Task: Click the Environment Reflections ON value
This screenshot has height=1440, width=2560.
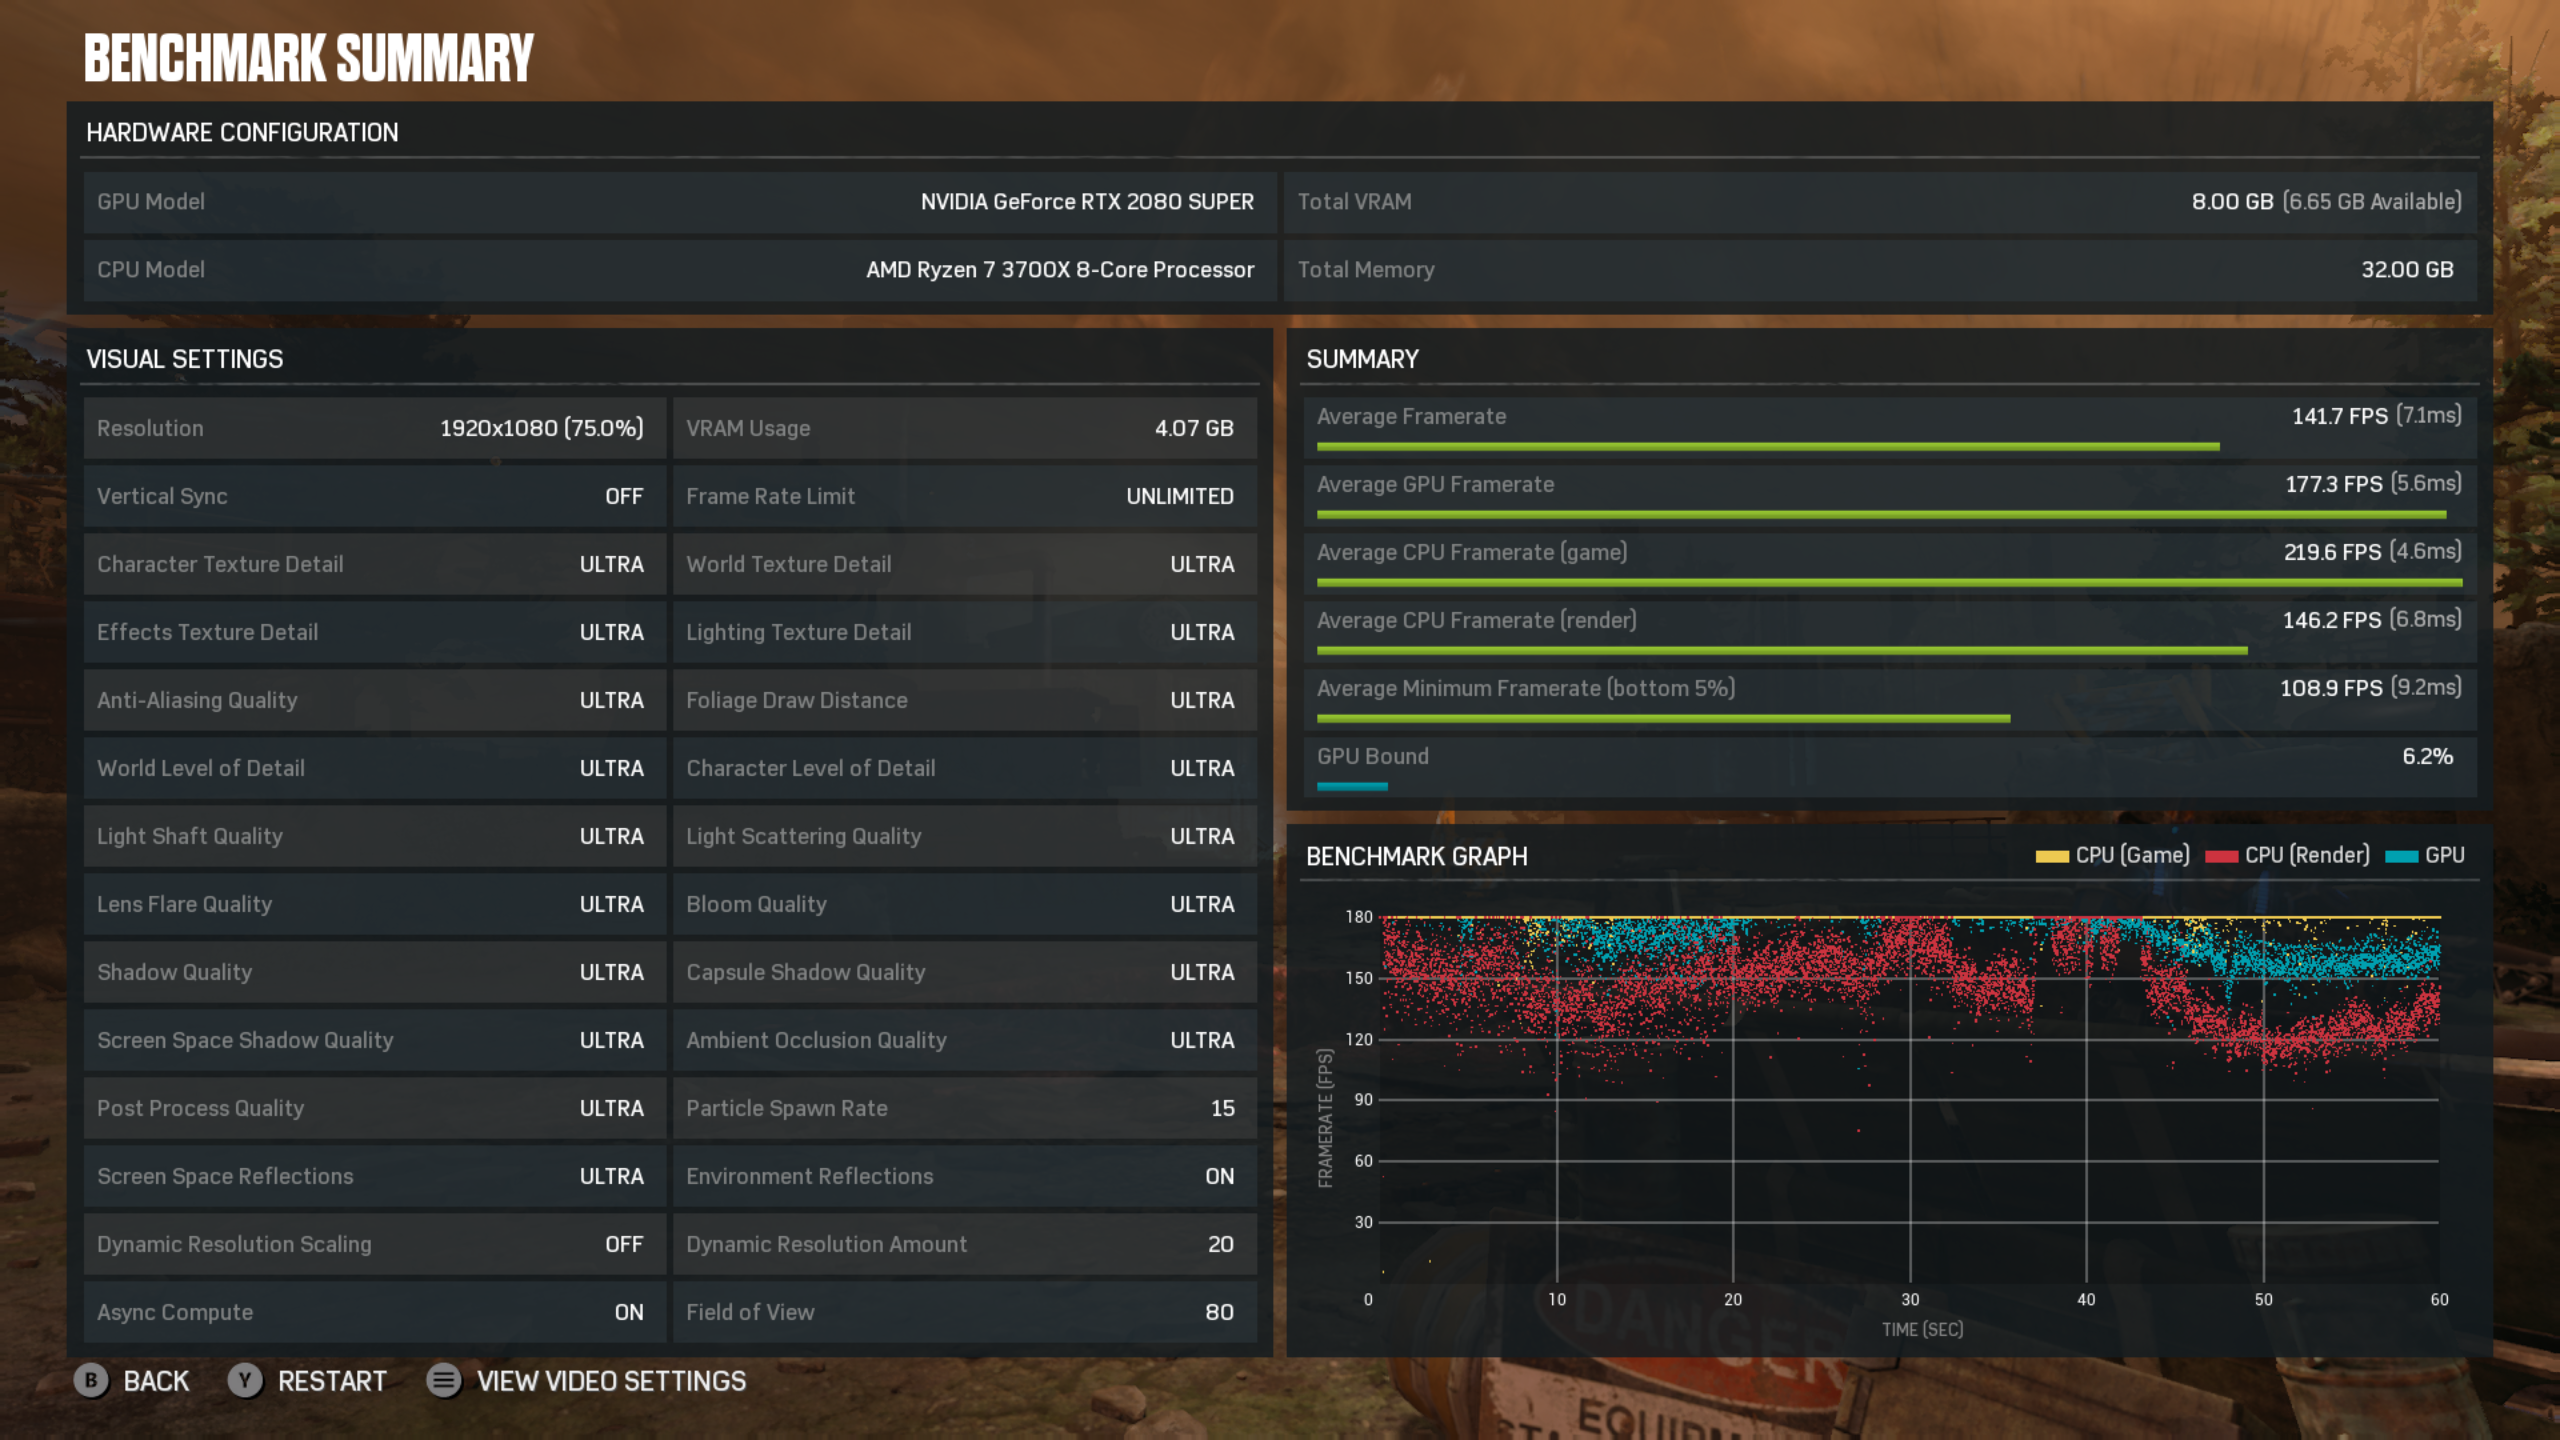Action: [x=1219, y=1176]
